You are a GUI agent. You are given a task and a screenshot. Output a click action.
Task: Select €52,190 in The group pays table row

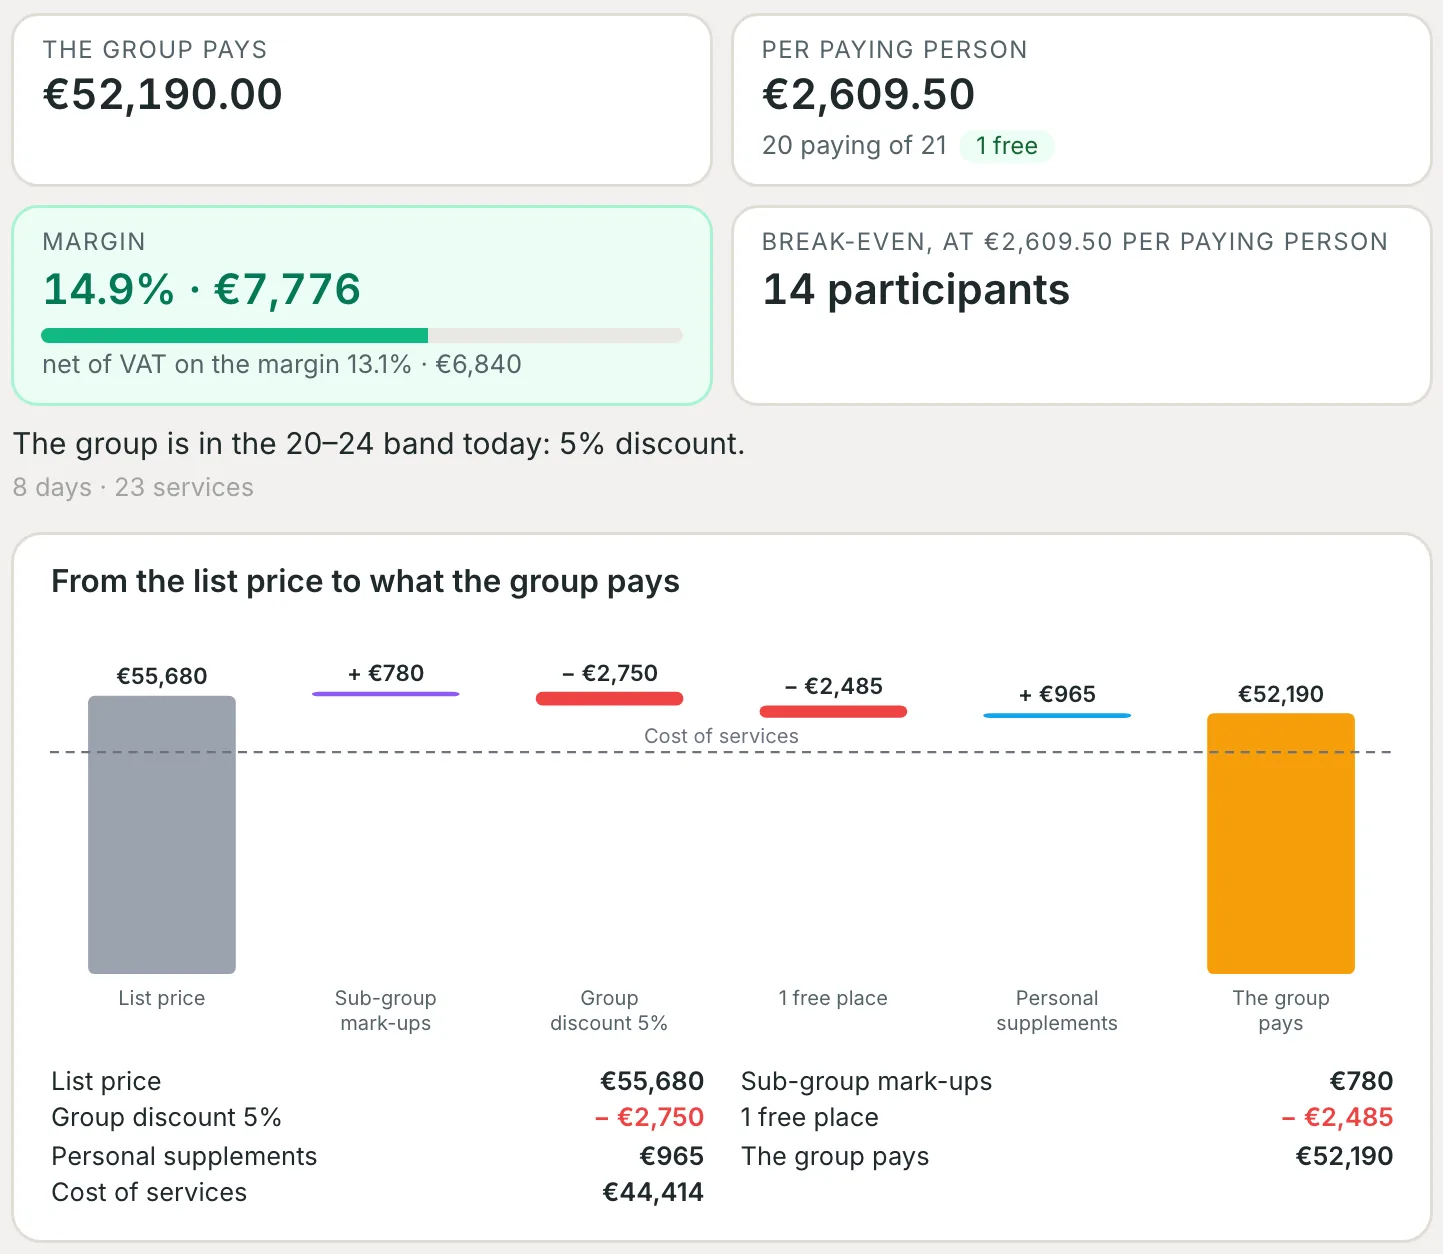click(x=1345, y=1156)
